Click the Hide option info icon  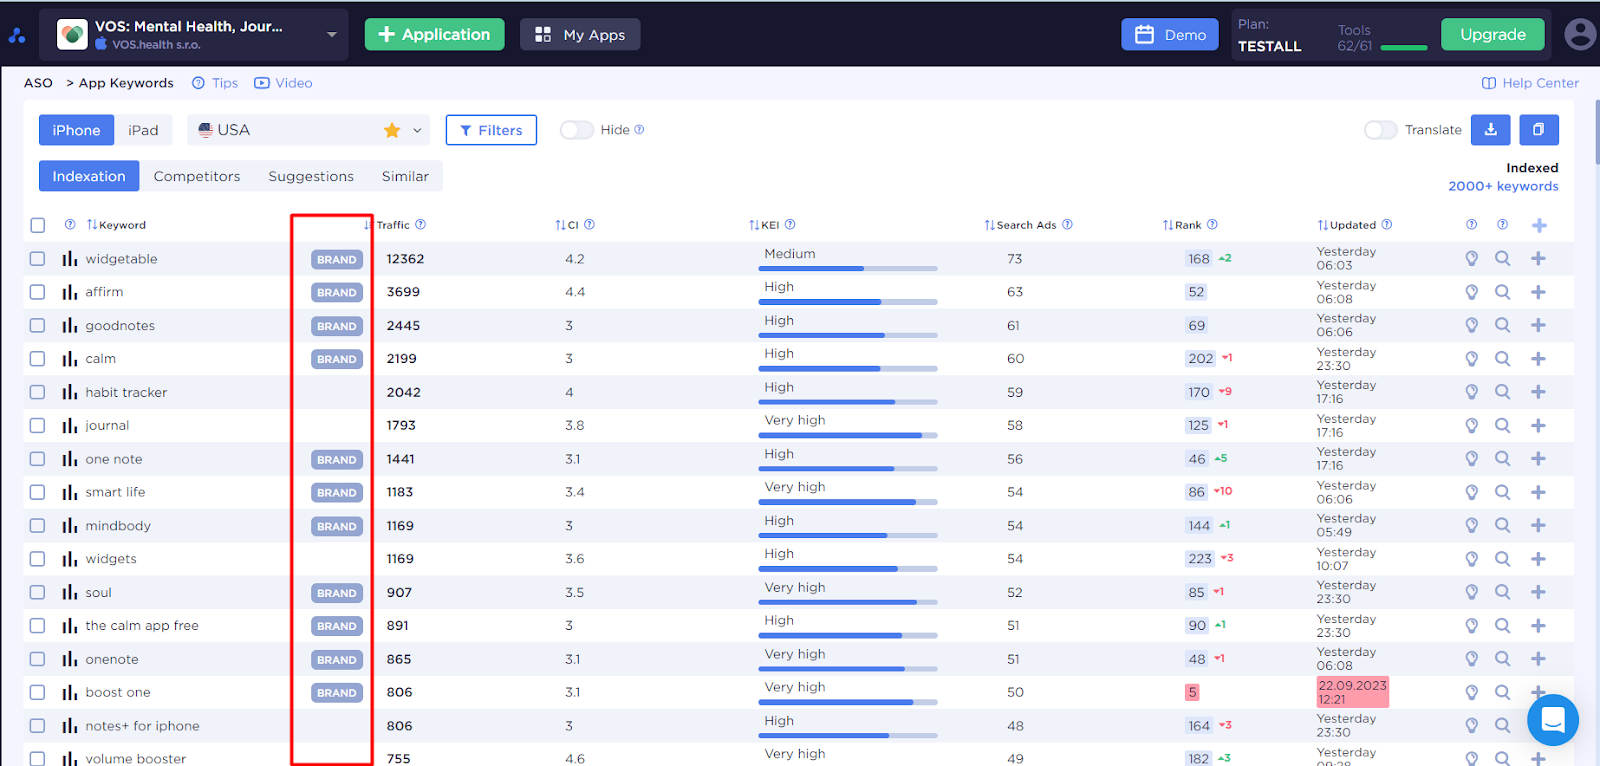[x=639, y=130]
